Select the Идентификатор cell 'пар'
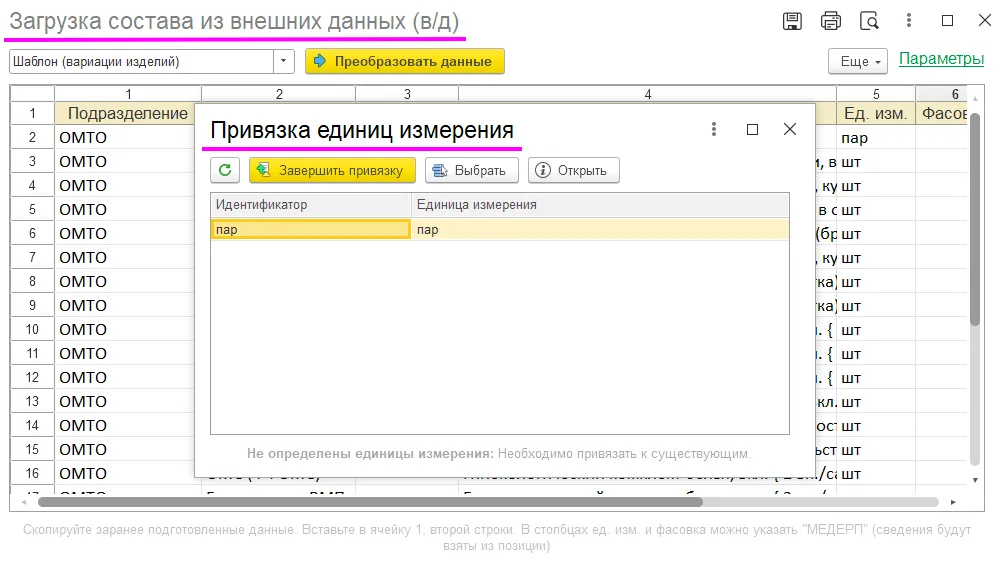The width and height of the screenshot is (1000, 562). click(x=311, y=230)
